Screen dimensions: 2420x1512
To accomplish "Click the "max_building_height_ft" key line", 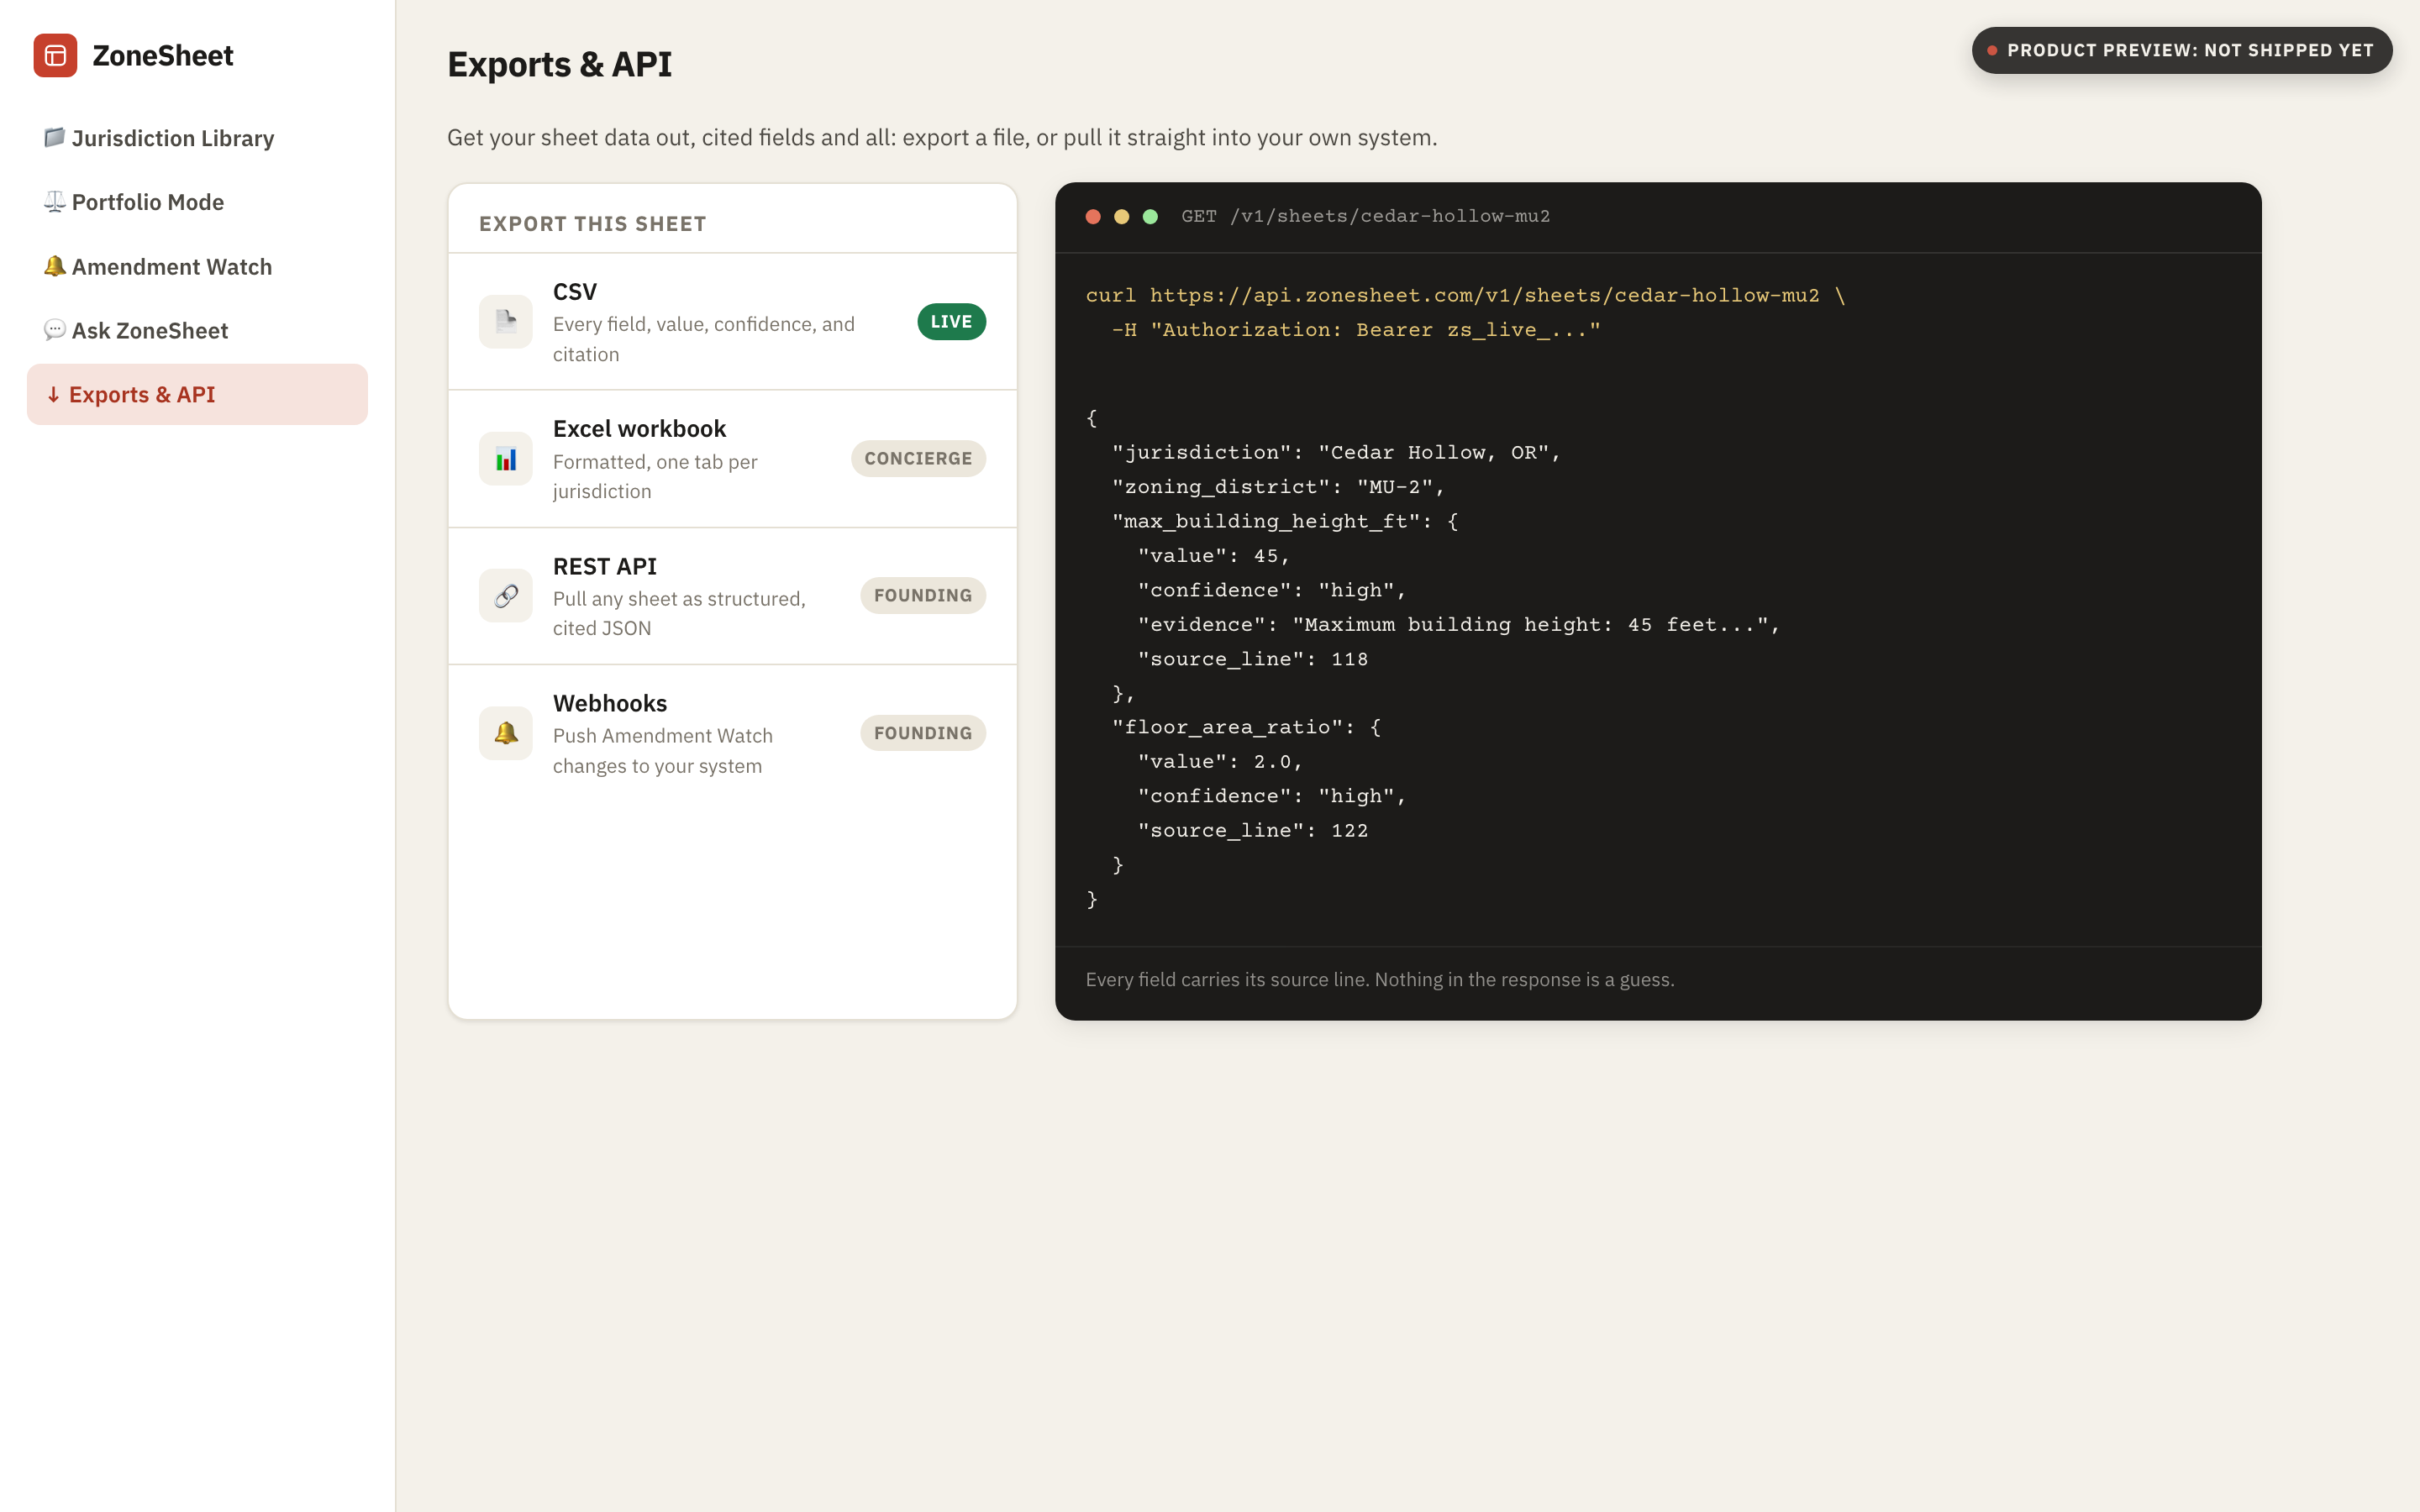I will [x=1285, y=521].
